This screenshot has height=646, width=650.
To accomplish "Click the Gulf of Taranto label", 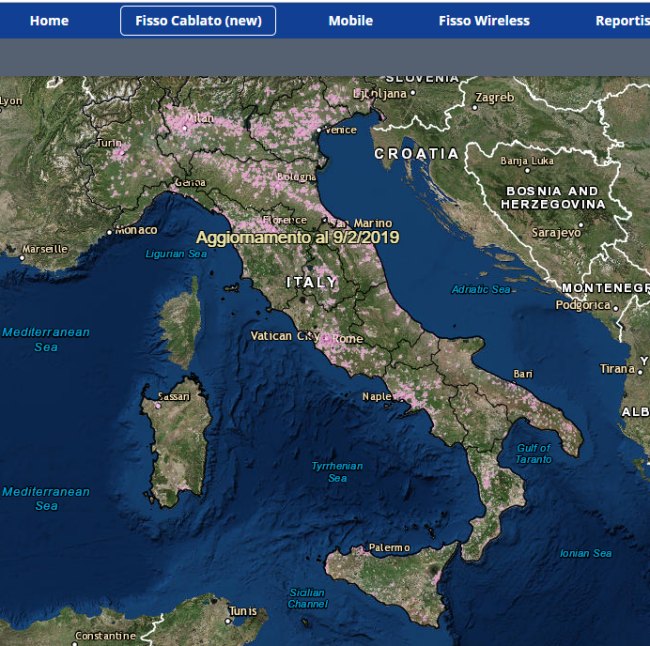I will [x=533, y=453].
